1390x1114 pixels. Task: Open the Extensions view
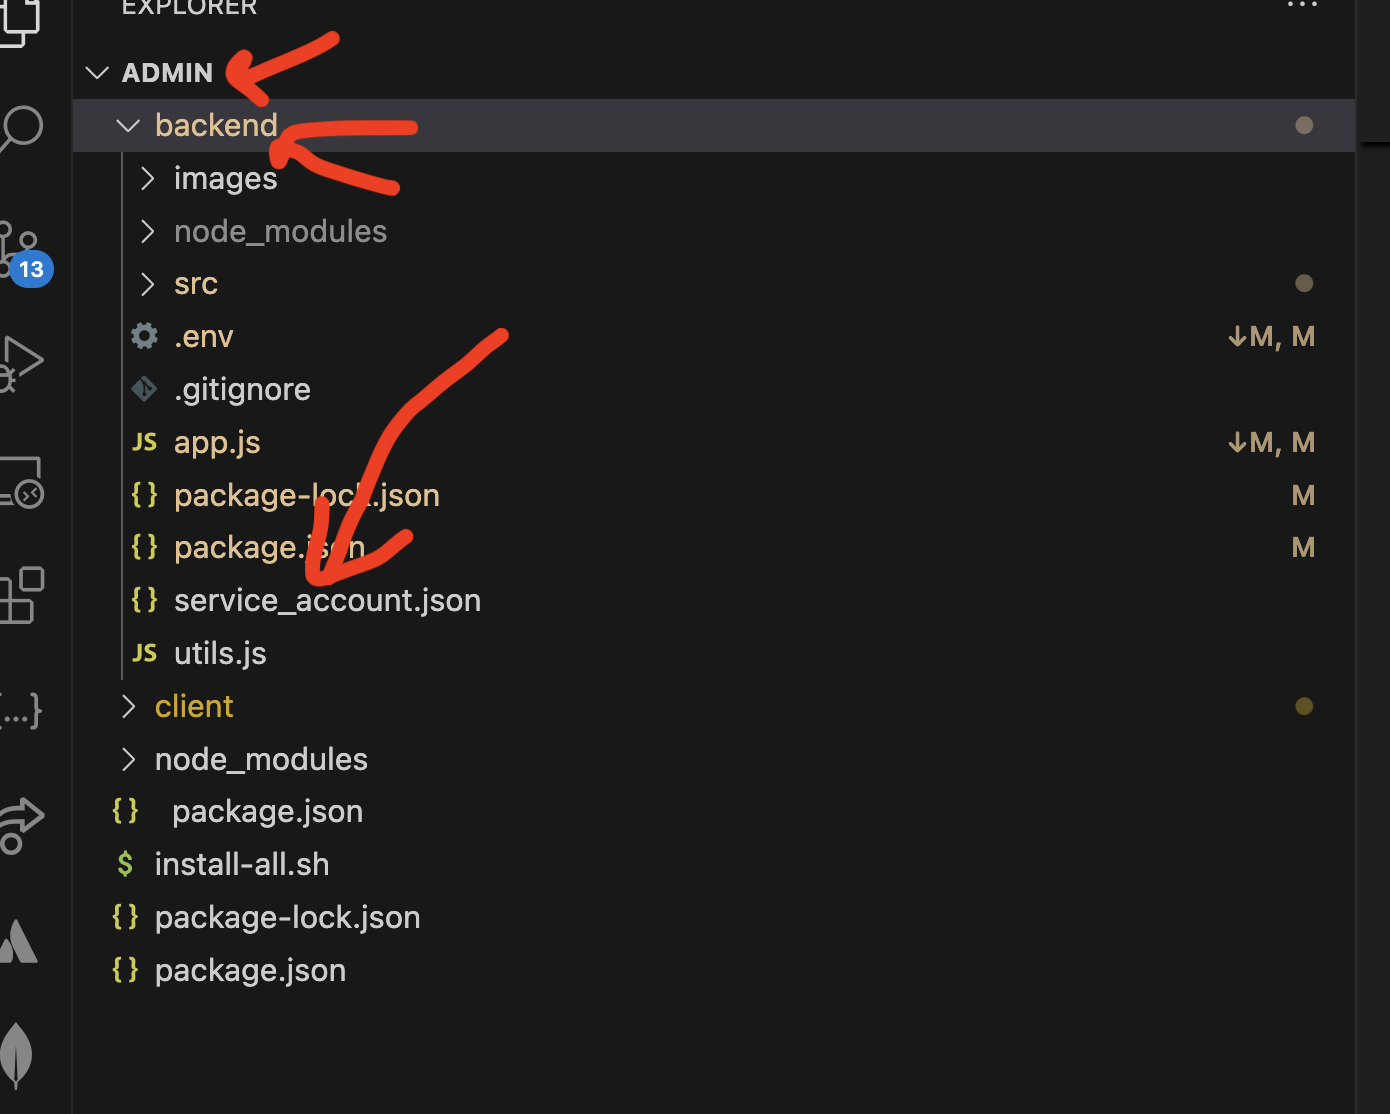click(22, 596)
